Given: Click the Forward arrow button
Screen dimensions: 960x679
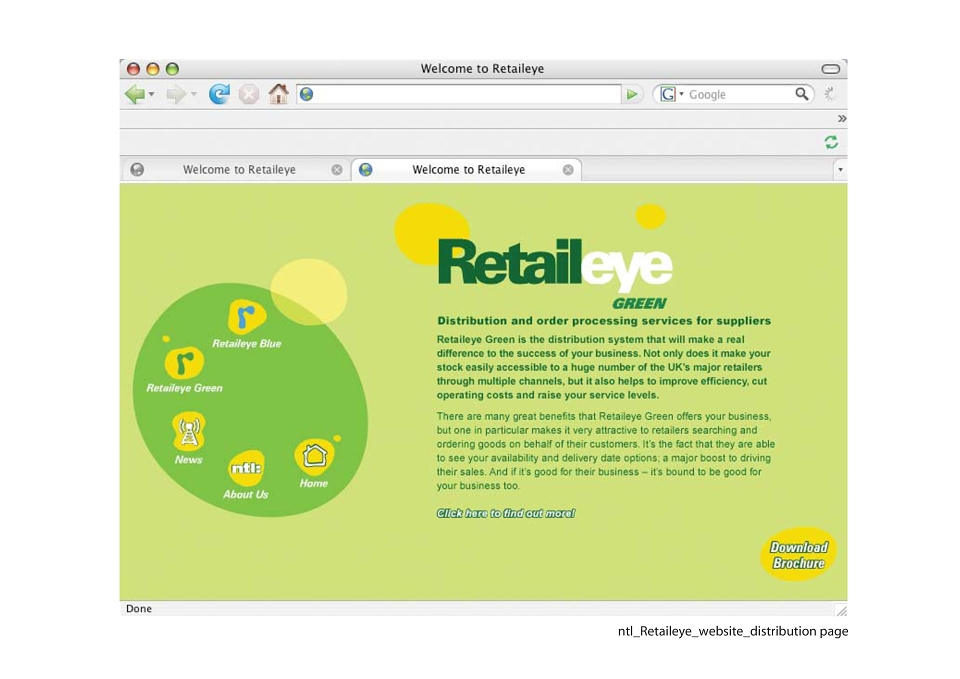Looking at the screenshot, I should pyautogui.click(x=176, y=94).
